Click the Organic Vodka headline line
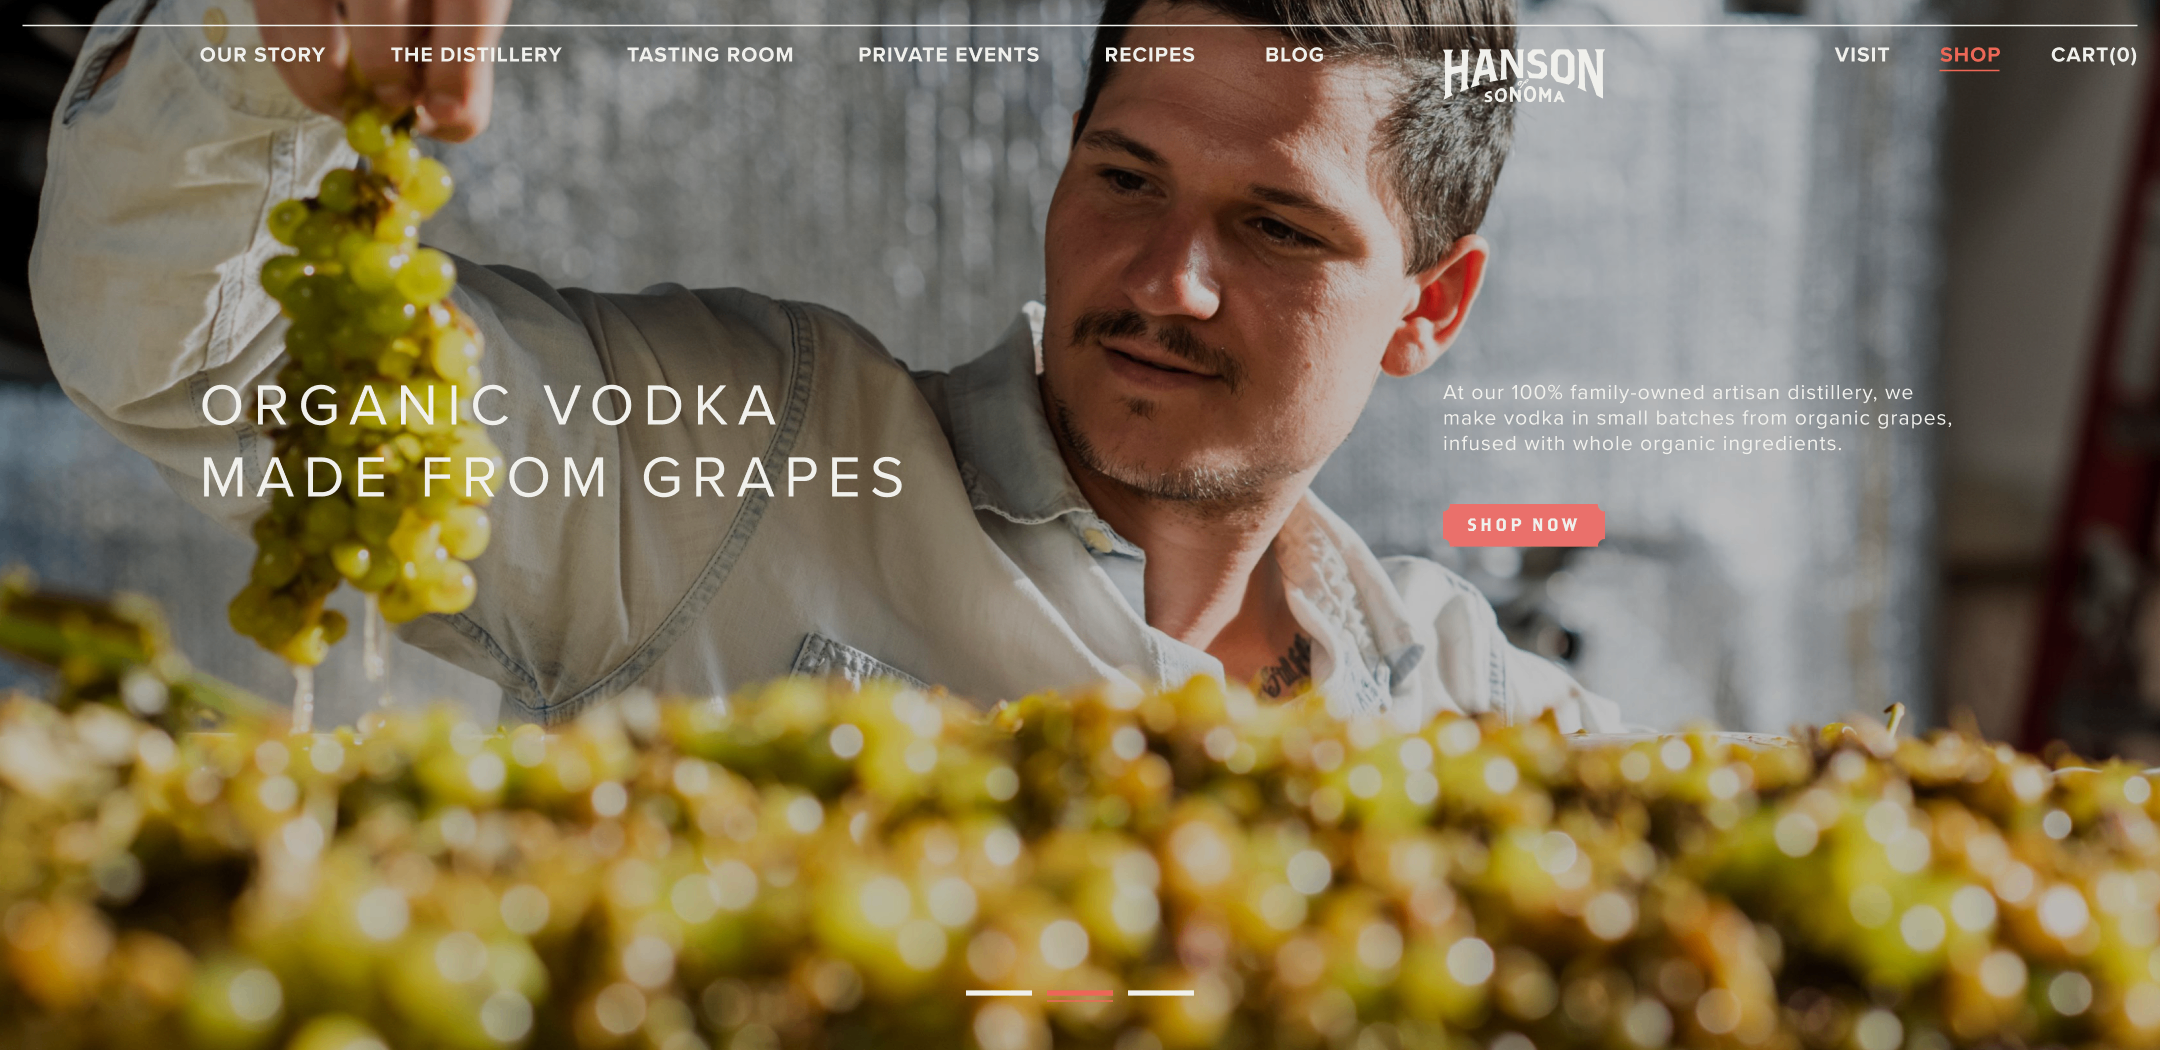The image size is (2160, 1050). (490, 406)
